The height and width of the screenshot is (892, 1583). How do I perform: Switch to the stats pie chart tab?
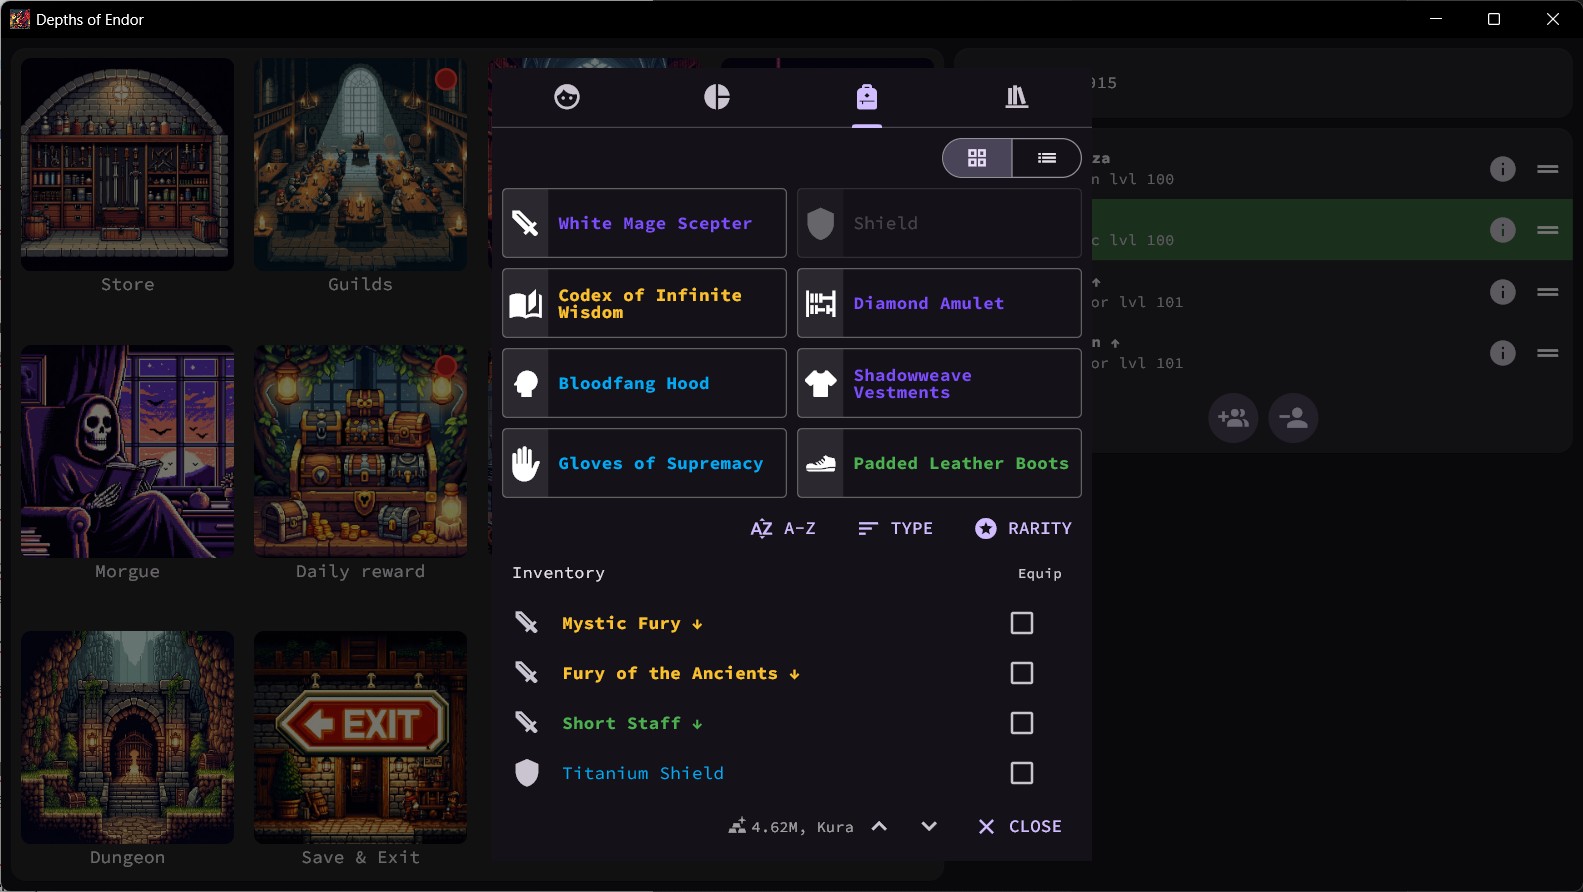pos(717,97)
